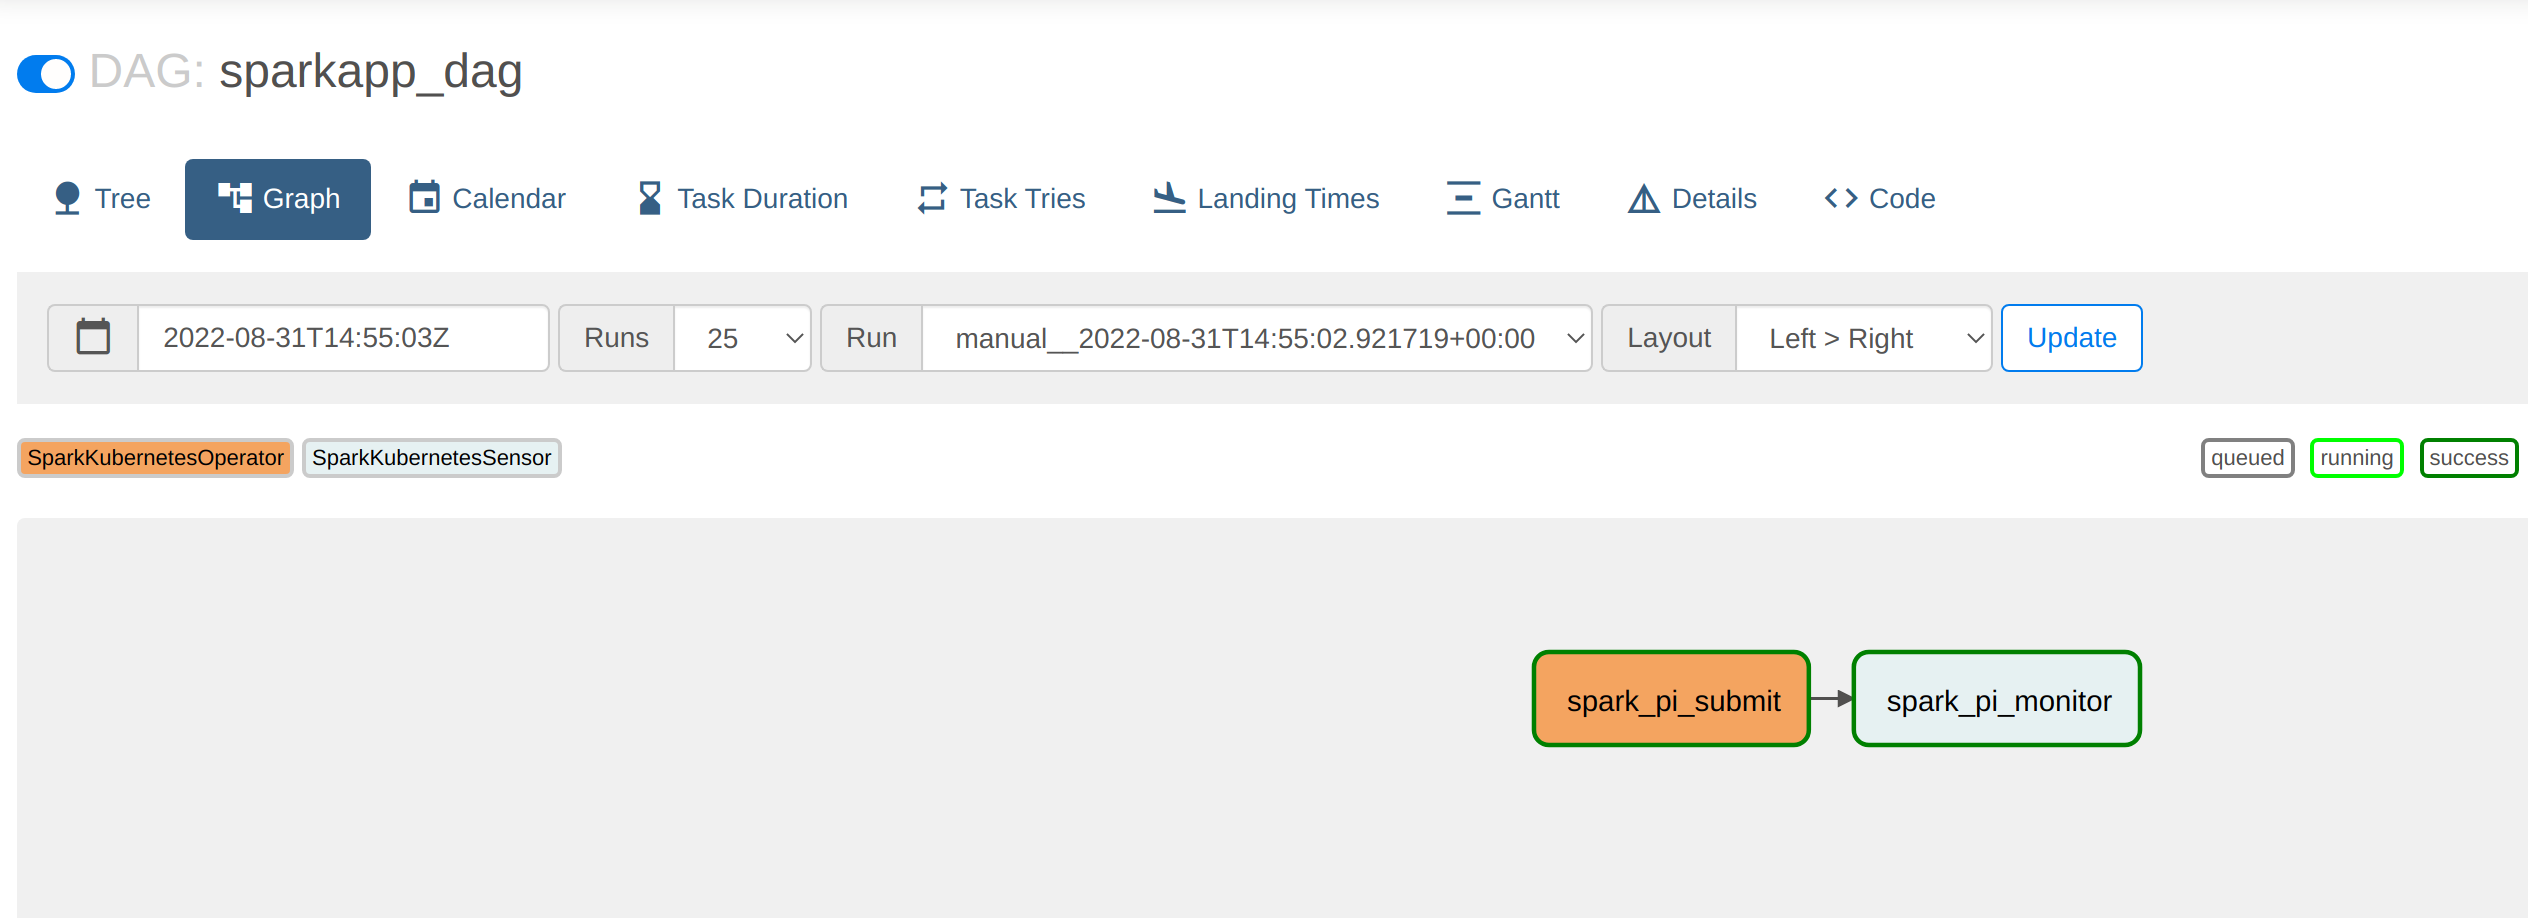2528x918 pixels.
Task: Expand the Run selection dropdown
Action: [1255, 338]
